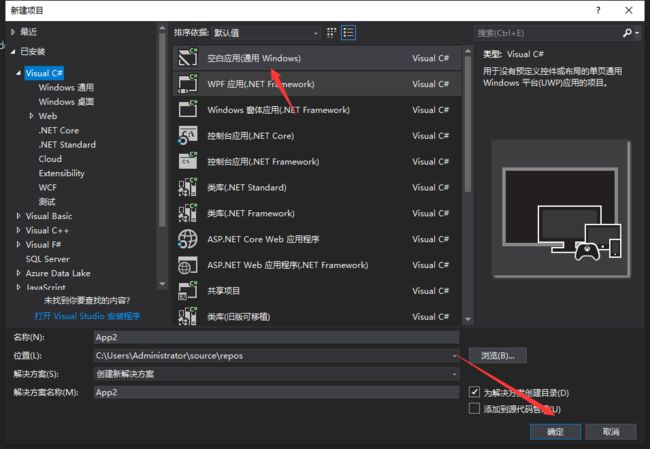Switch to medium icons list view
The height and width of the screenshot is (449, 650).
coord(348,33)
